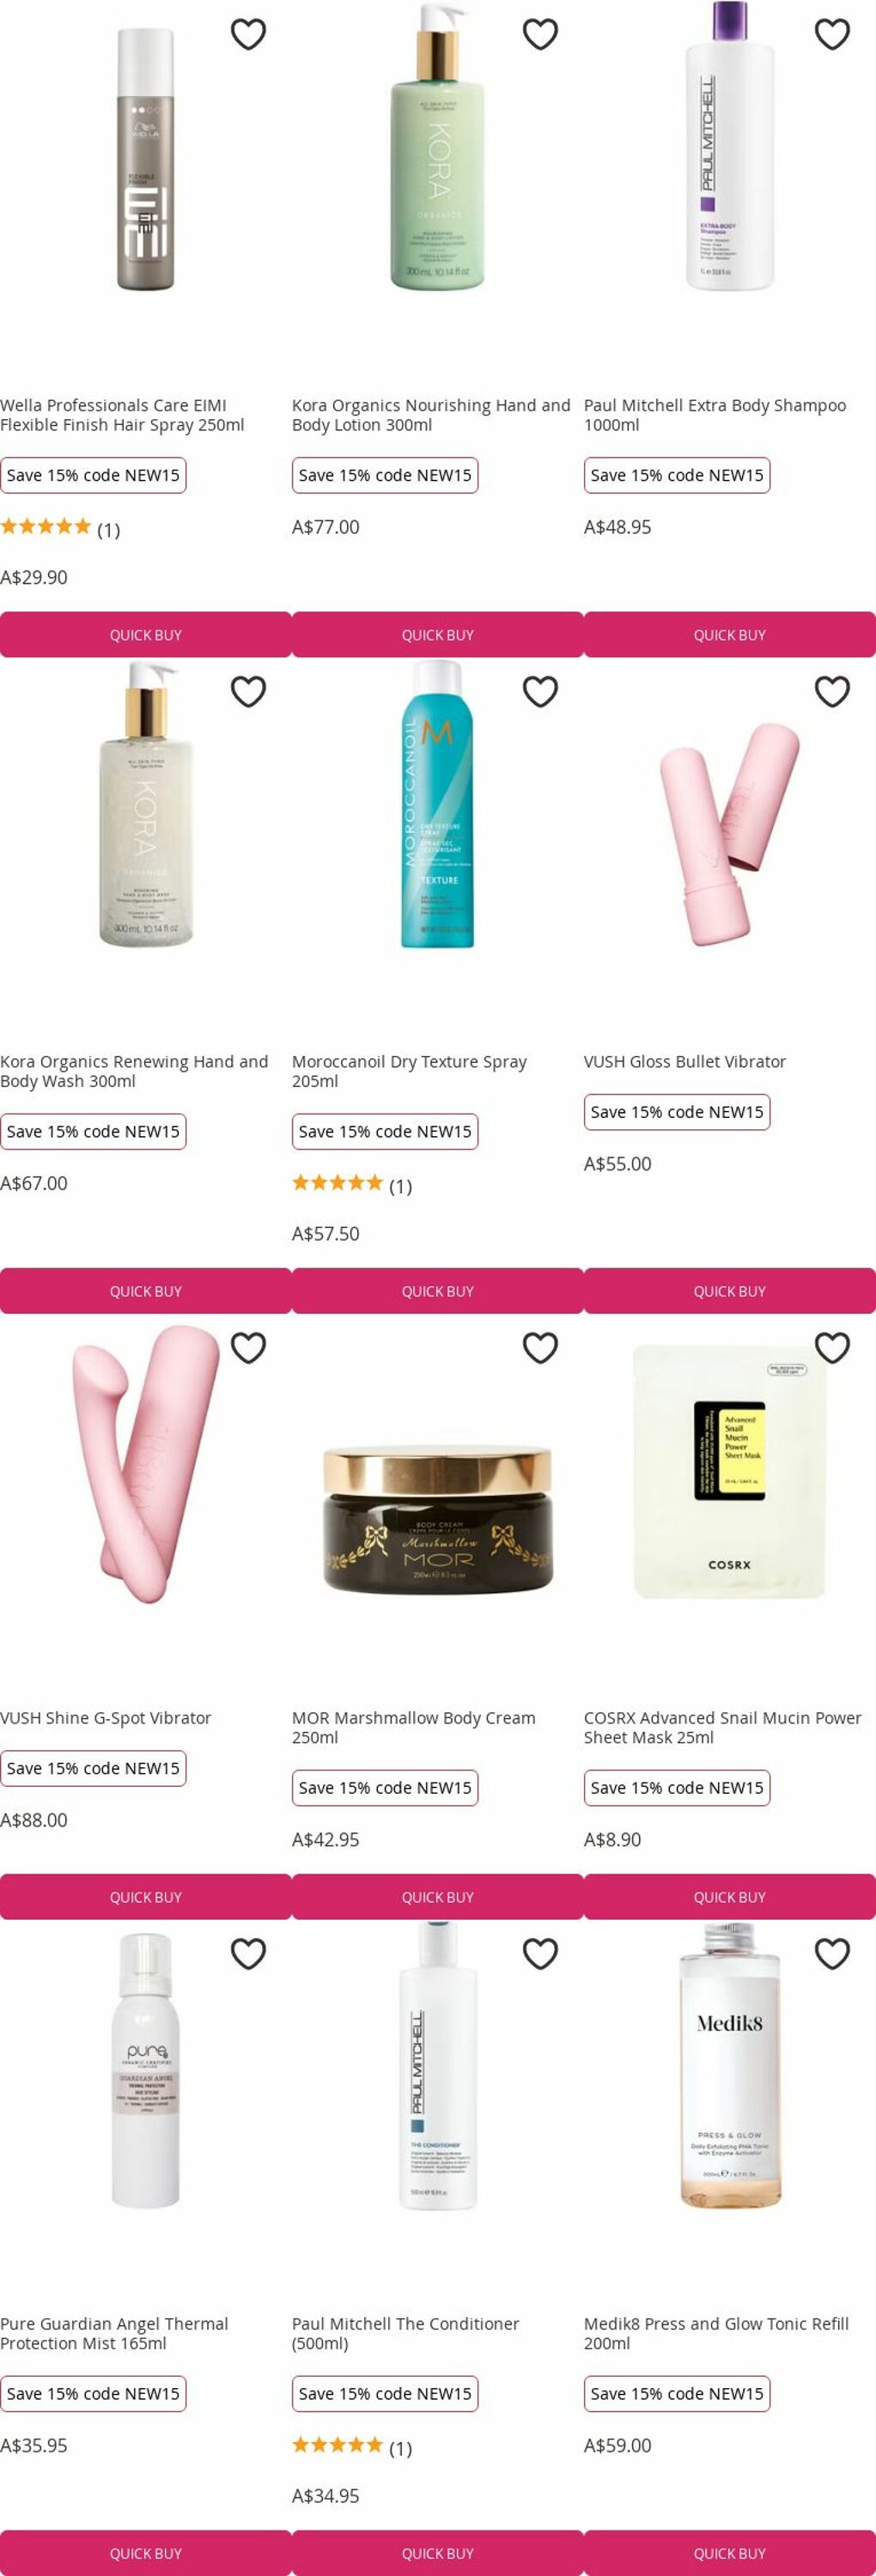Wishlist the MOR Marshmallow Body Cream
The width and height of the screenshot is (876, 2576).
coord(540,1347)
